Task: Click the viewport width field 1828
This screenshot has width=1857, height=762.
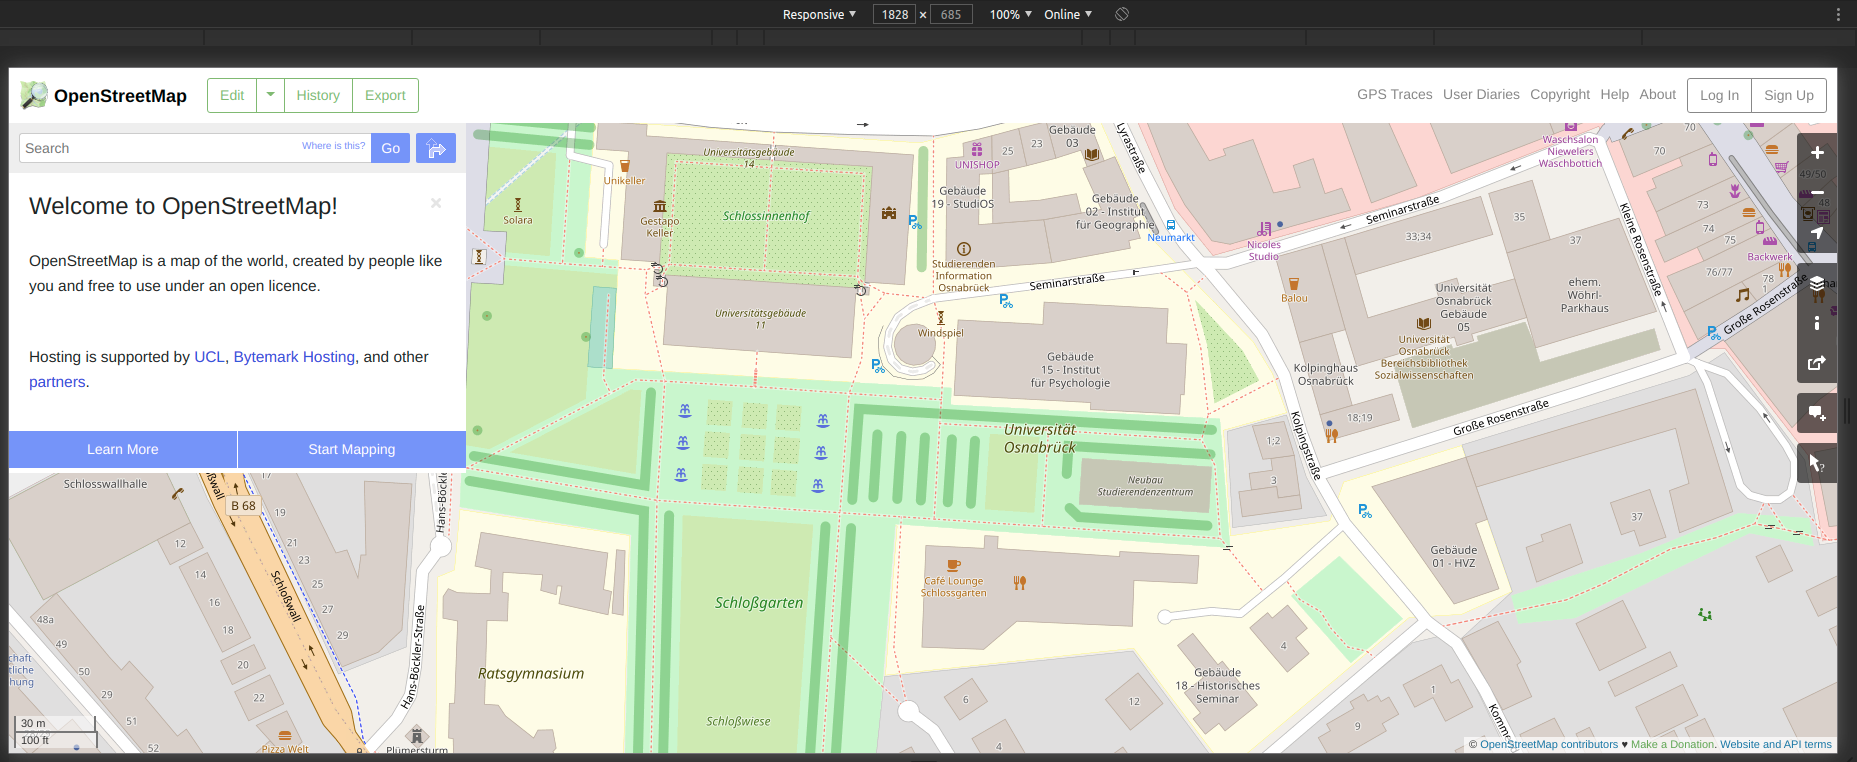Action: (x=895, y=14)
